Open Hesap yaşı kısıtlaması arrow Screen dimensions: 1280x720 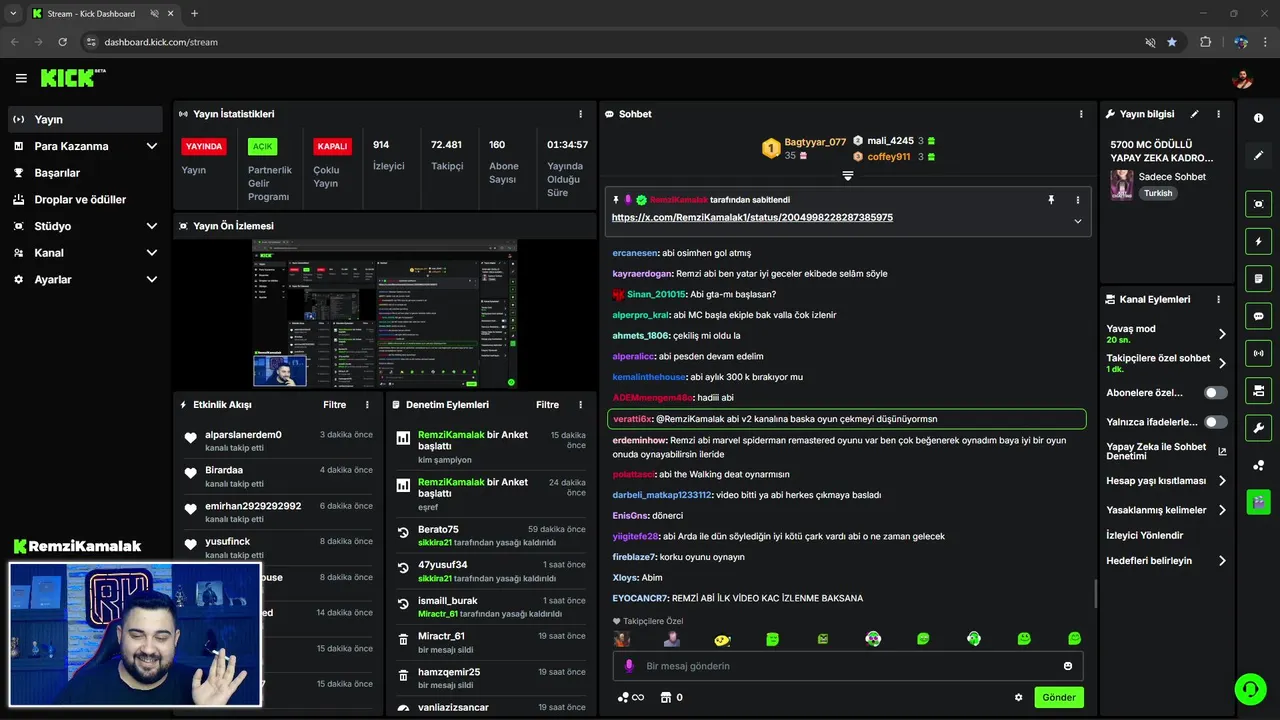click(1222, 481)
